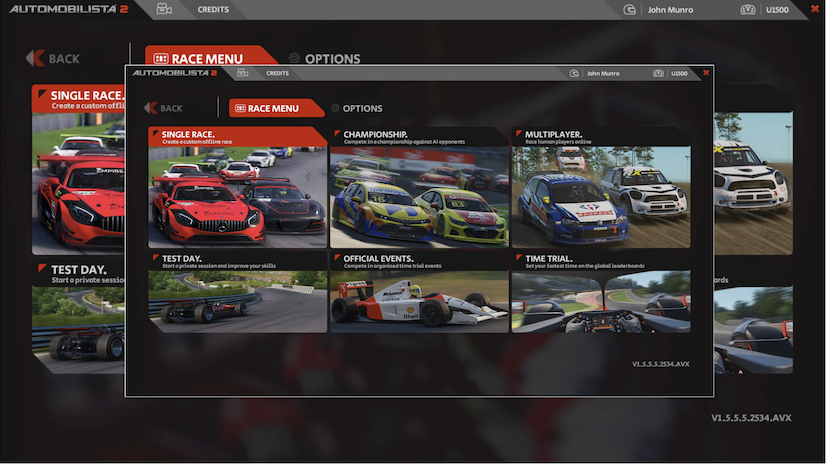
Task: Click profile icon beside John Munro, front window
Action: pyautogui.click(x=574, y=73)
